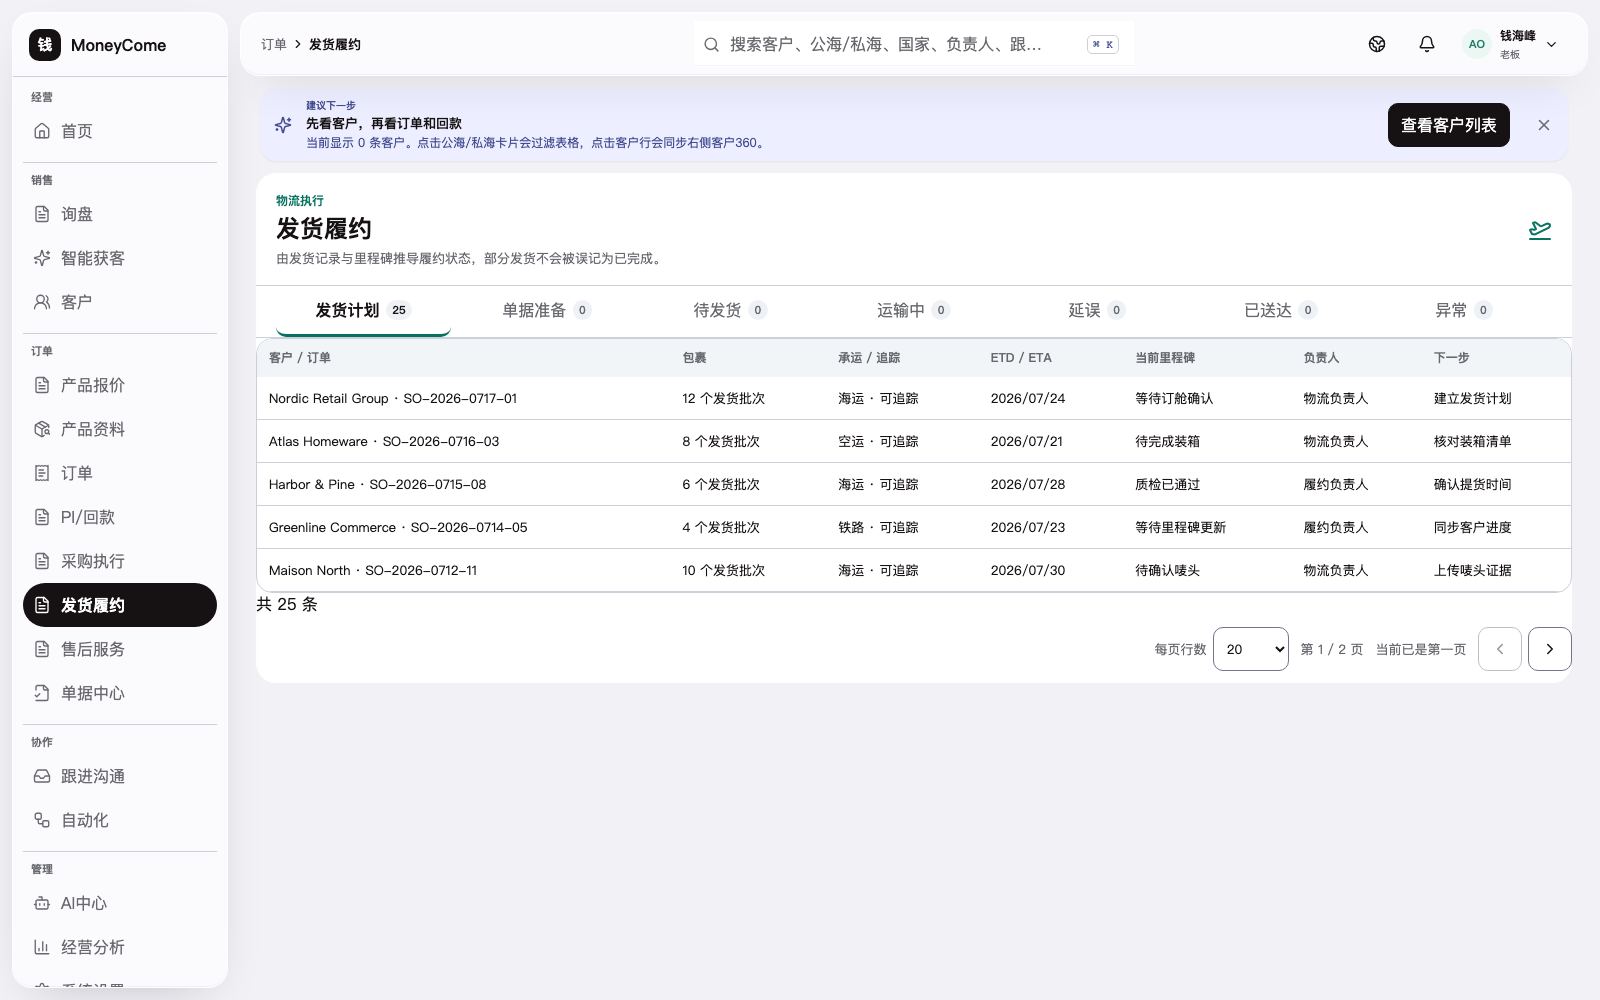The width and height of the screenshot is (1600, 1000).
Task: Click the MoneyCome logo icon
Action: (x=45, y=45)
